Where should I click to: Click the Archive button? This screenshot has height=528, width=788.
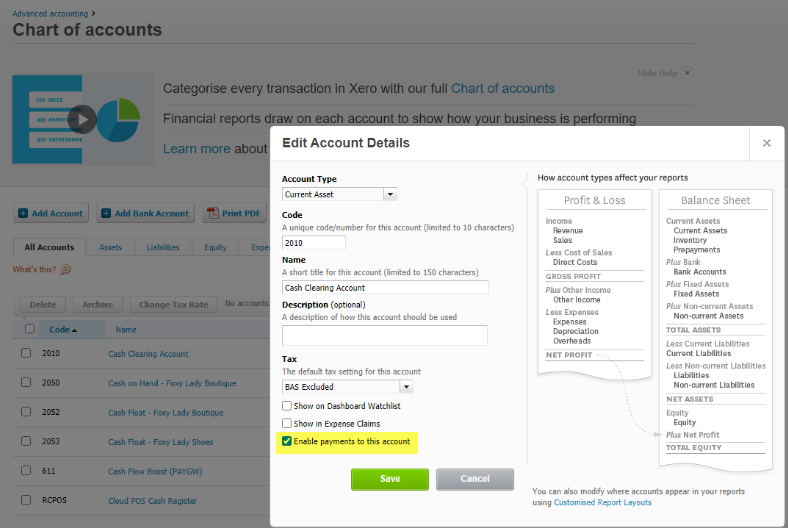[x=97, y=304]
